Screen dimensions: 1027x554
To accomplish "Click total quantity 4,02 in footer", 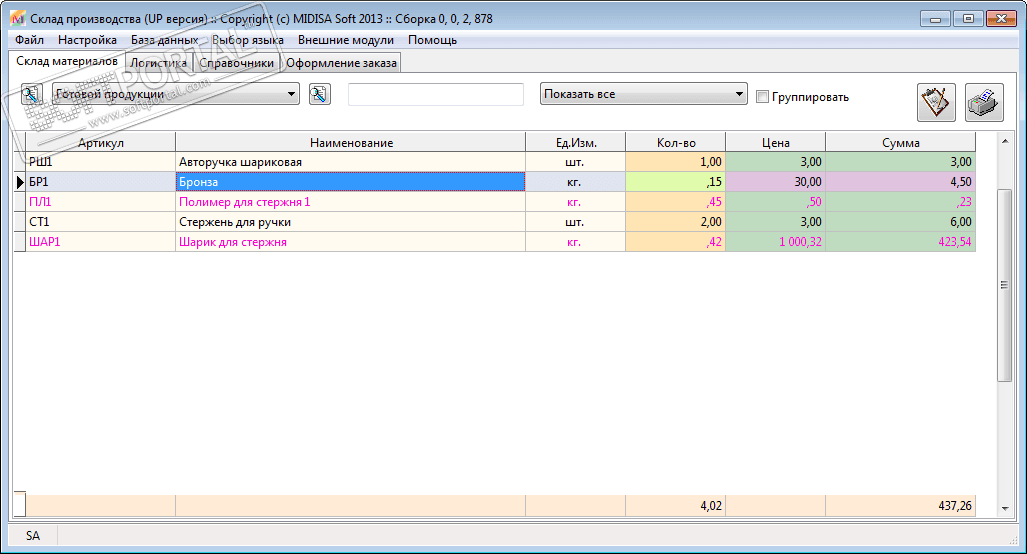I will click(676, 506).
